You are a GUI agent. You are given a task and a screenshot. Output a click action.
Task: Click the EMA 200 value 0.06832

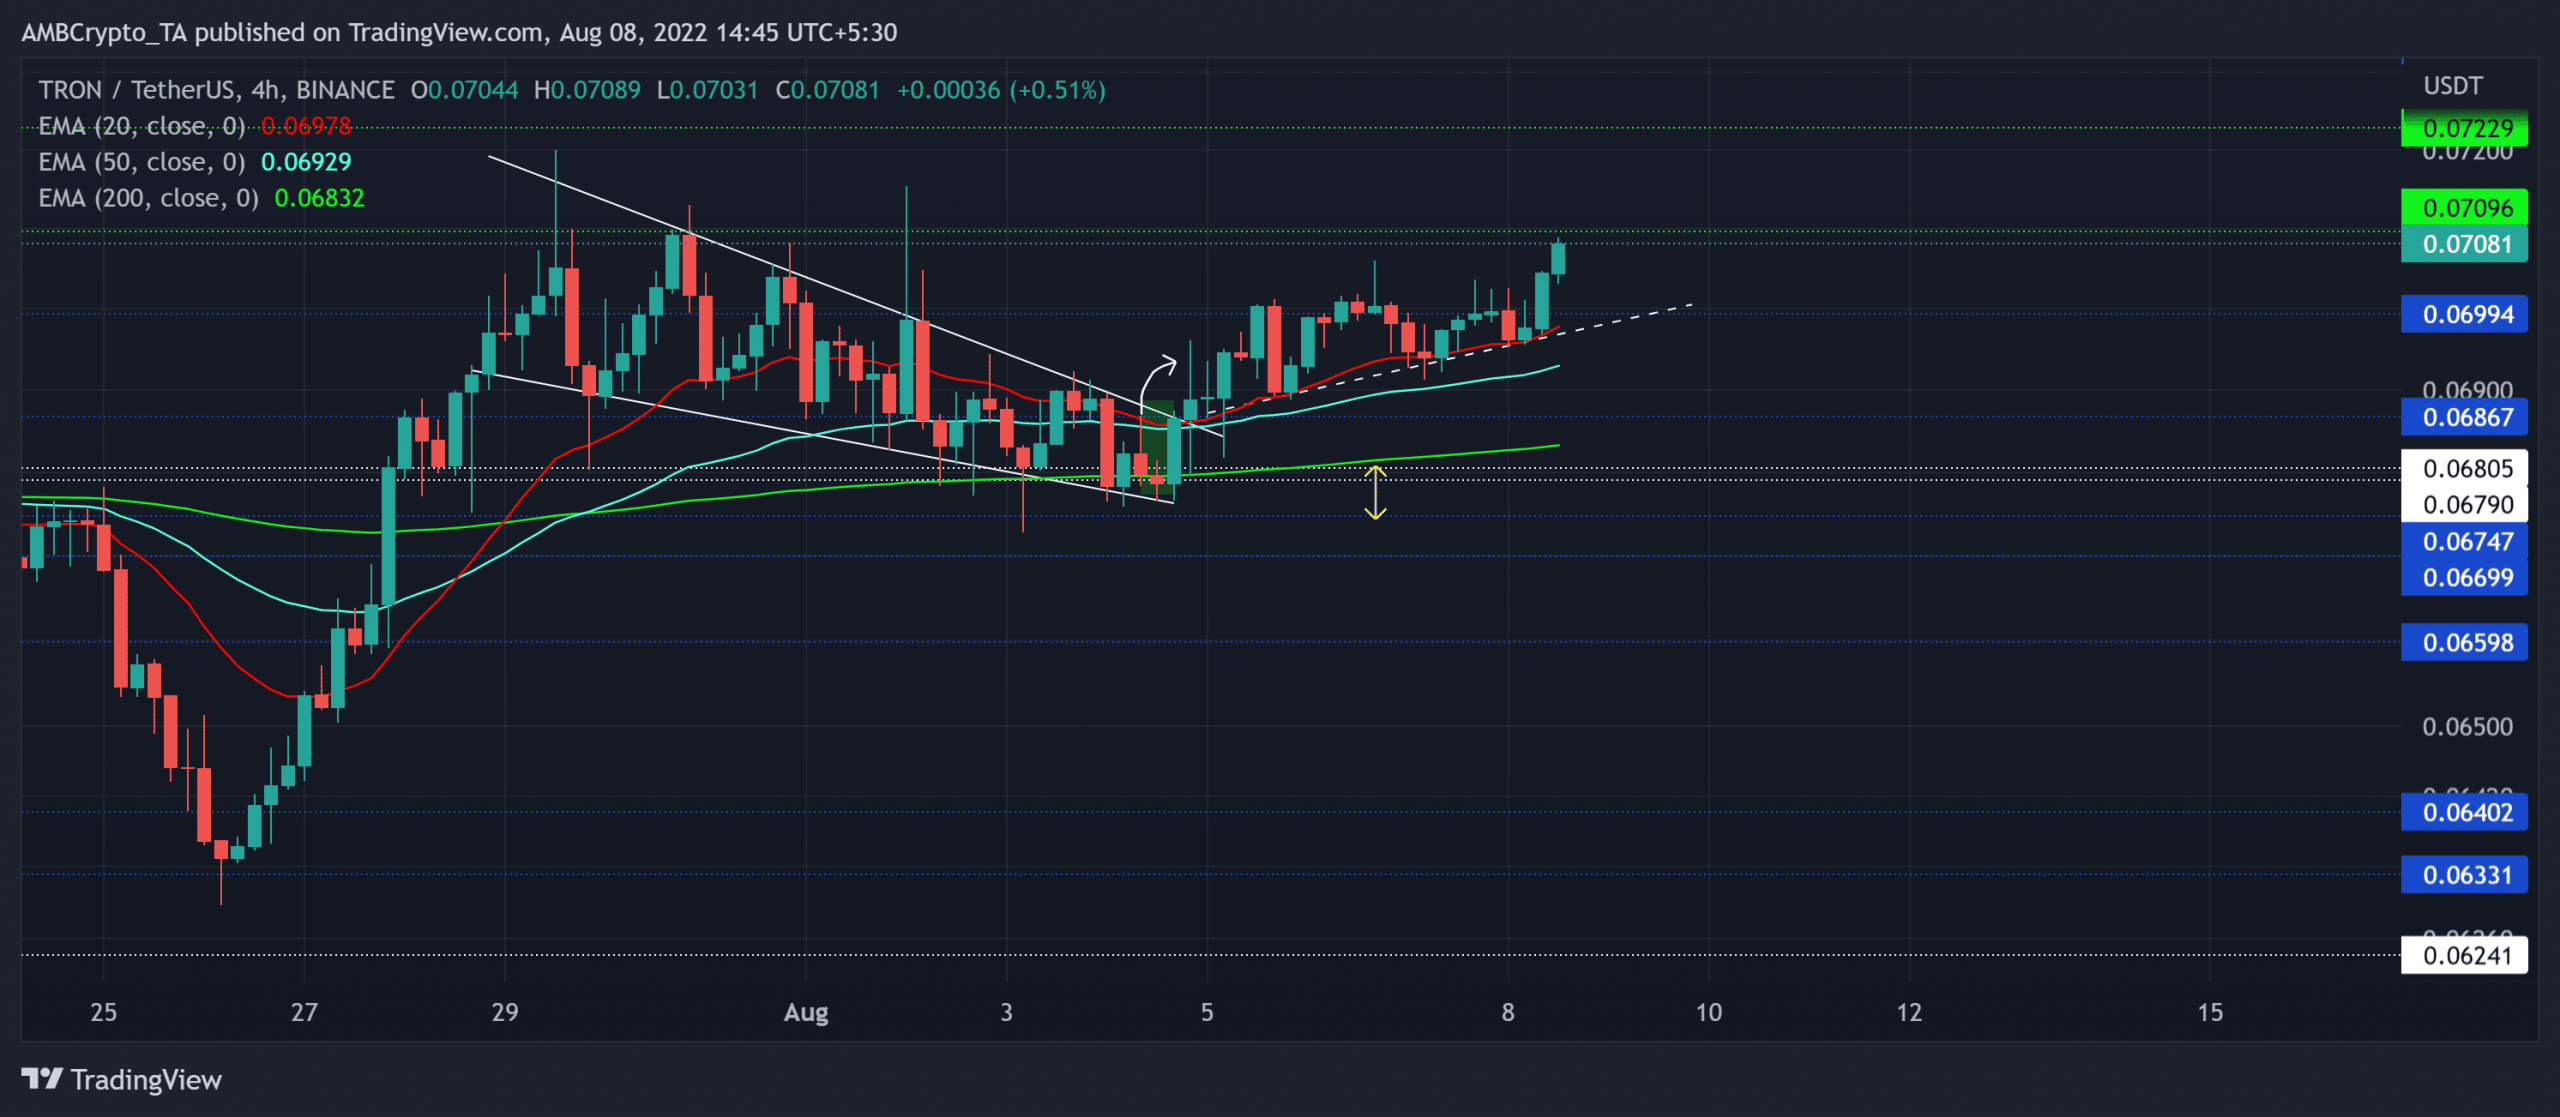coord(319,198)
